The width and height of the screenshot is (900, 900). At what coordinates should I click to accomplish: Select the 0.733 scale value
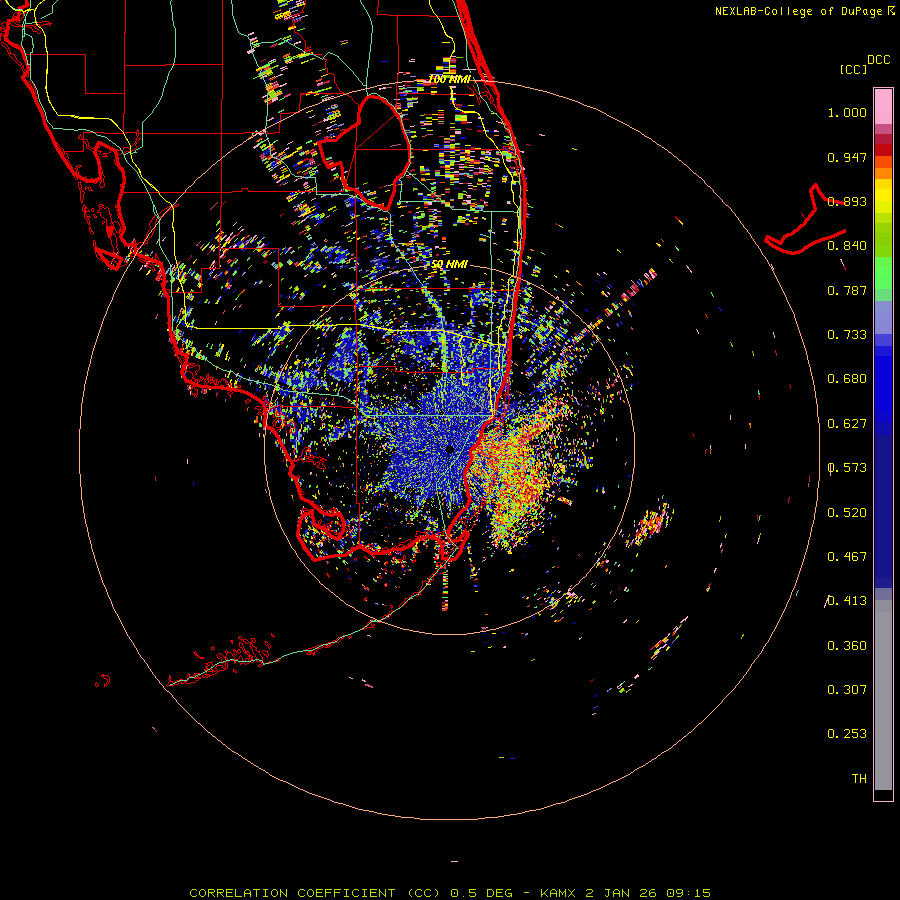[847, 335]
